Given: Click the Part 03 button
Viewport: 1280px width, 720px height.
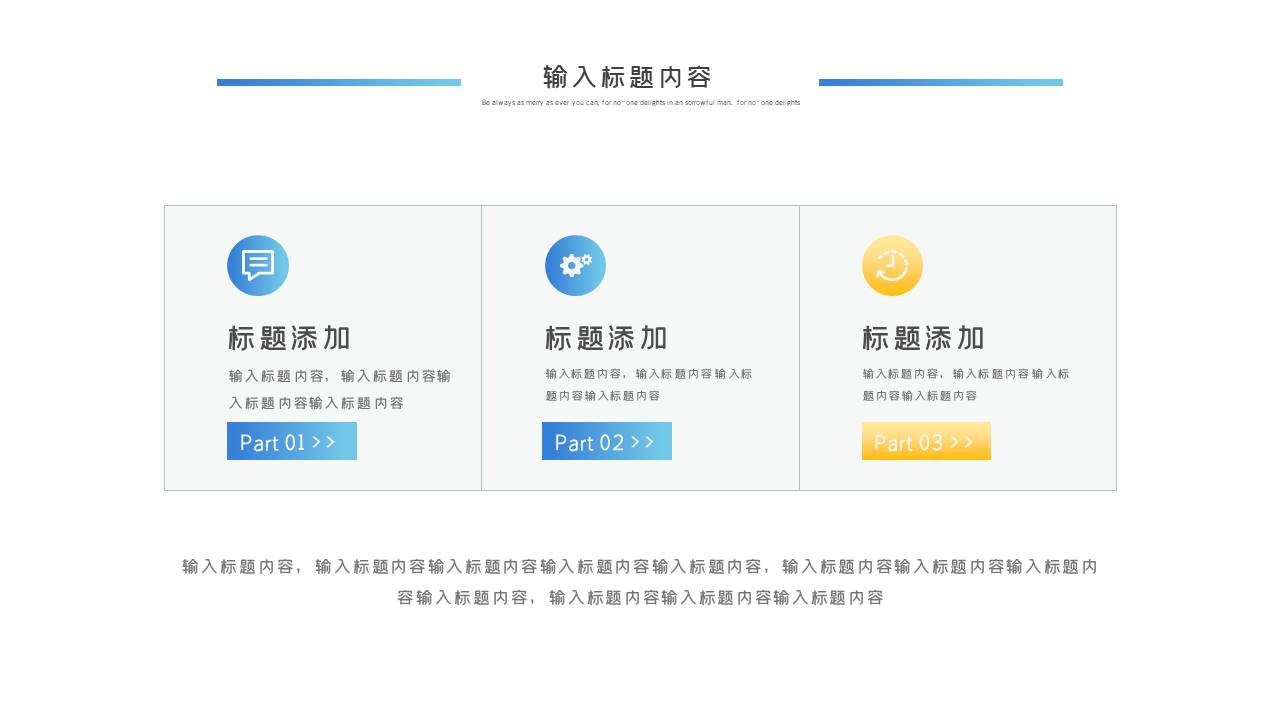Looking at the screenshot, I should [926, 441].
